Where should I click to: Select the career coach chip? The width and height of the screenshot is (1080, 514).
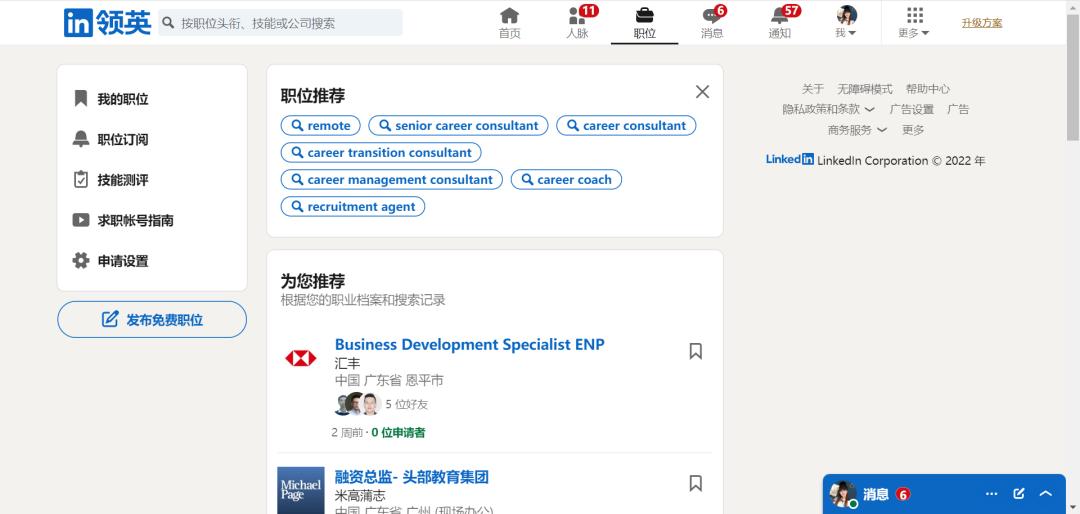[566, 179]
